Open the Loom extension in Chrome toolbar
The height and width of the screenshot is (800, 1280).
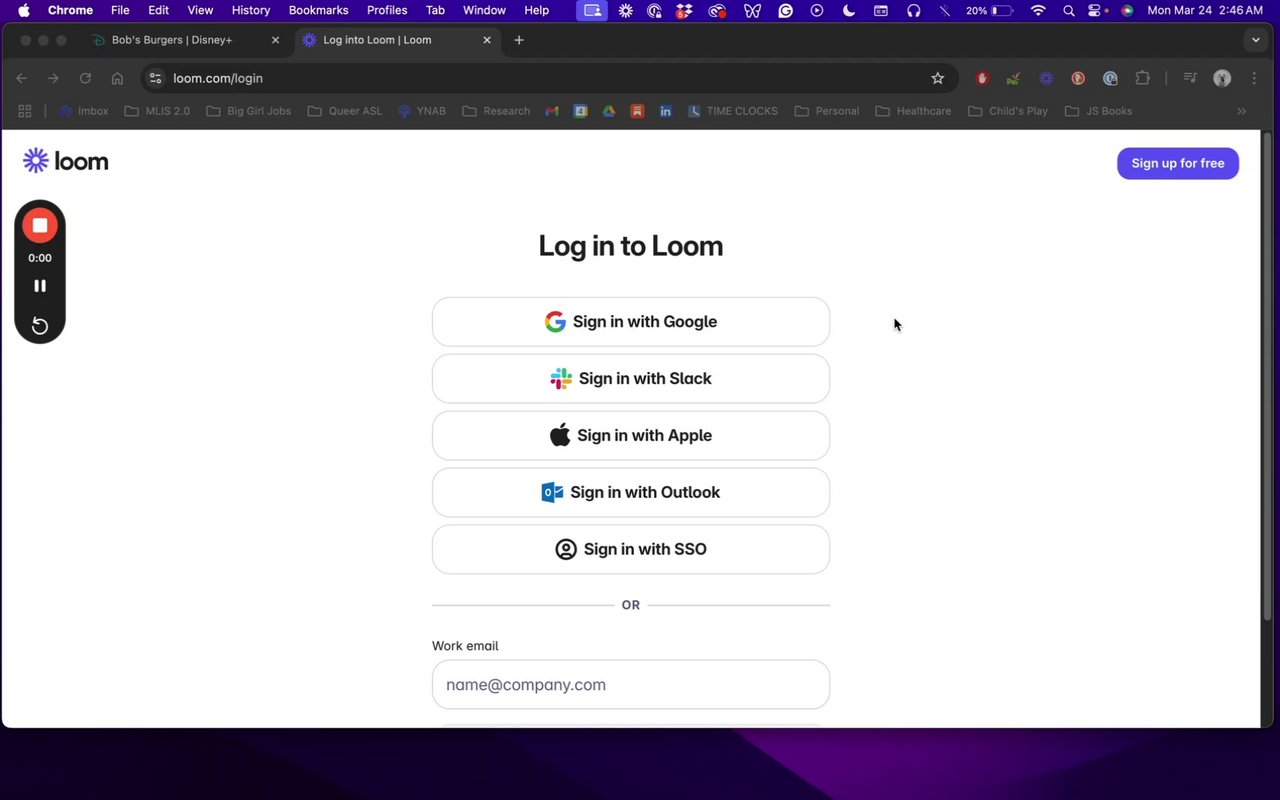tap(1046, 78)
